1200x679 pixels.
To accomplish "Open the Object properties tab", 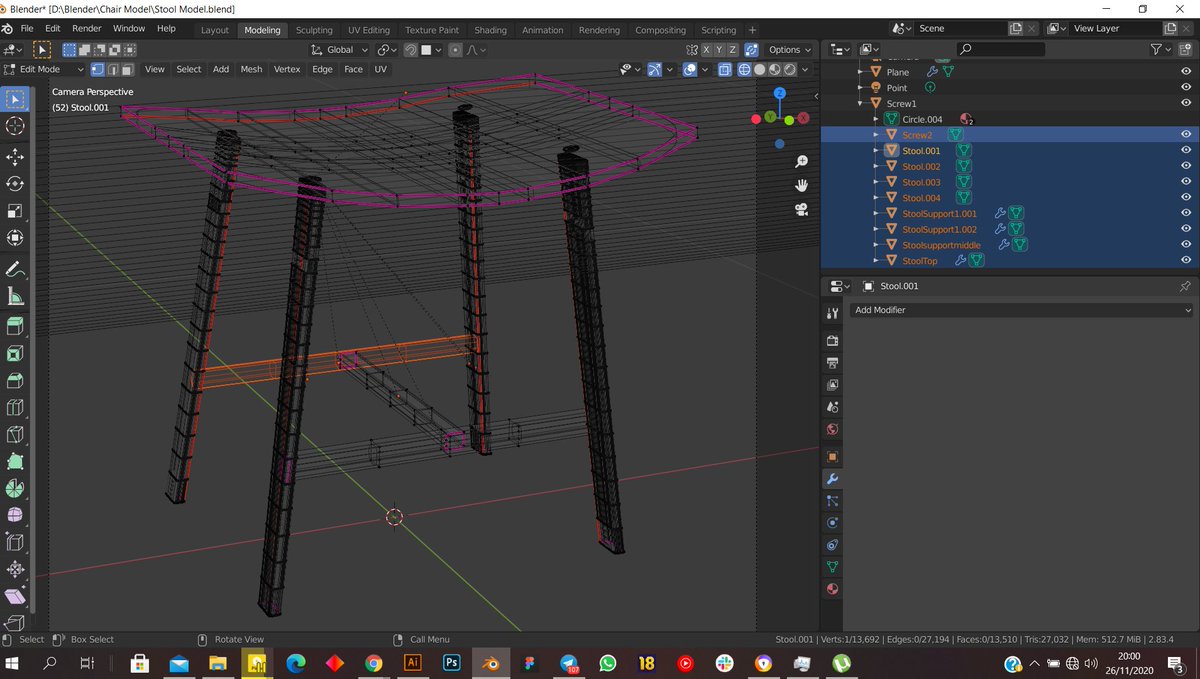I will [832, 456].
